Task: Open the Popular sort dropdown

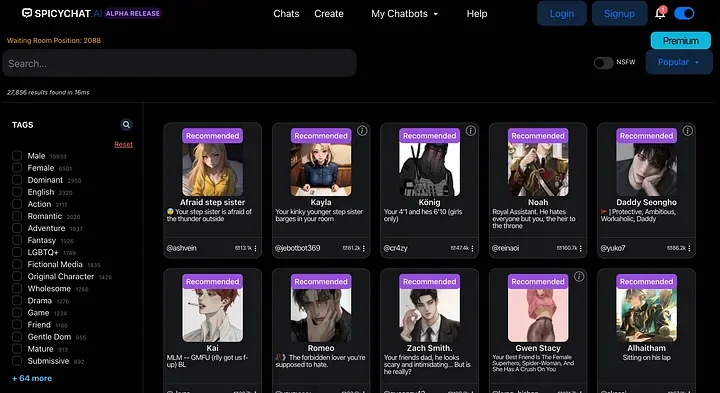Action: pyautogui.click(x=679, y=62)
